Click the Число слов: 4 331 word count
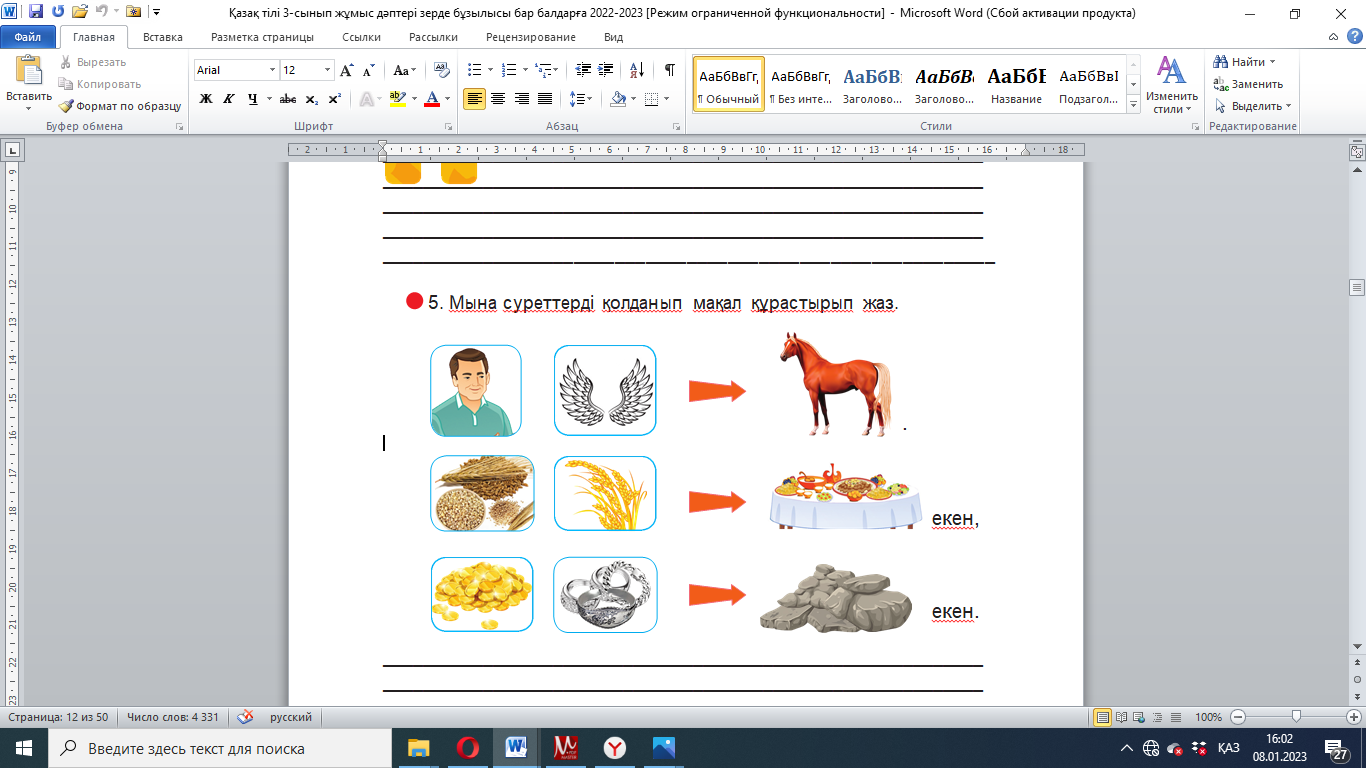This screenshot has height=768, width=1366. click(x=172, y=717)
